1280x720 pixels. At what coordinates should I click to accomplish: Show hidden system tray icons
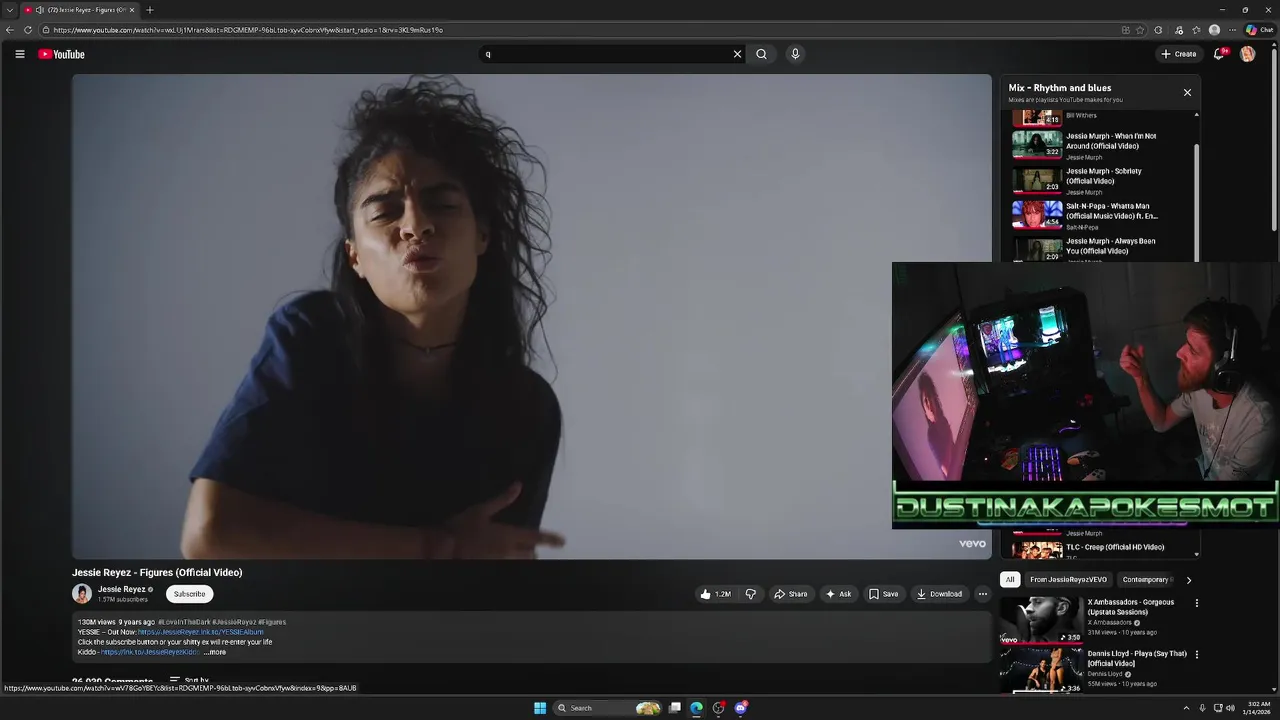click(x=1186, y=708)
